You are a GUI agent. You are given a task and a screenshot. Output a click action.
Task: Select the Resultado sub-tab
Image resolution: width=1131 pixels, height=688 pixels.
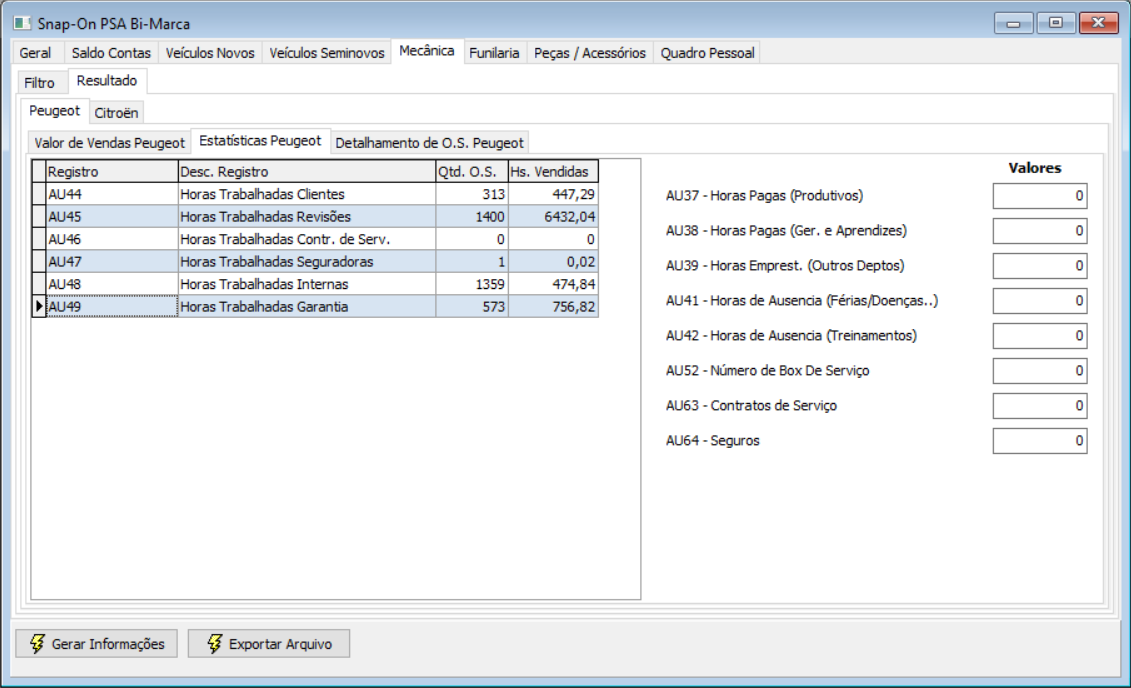(x=107, y=81)
